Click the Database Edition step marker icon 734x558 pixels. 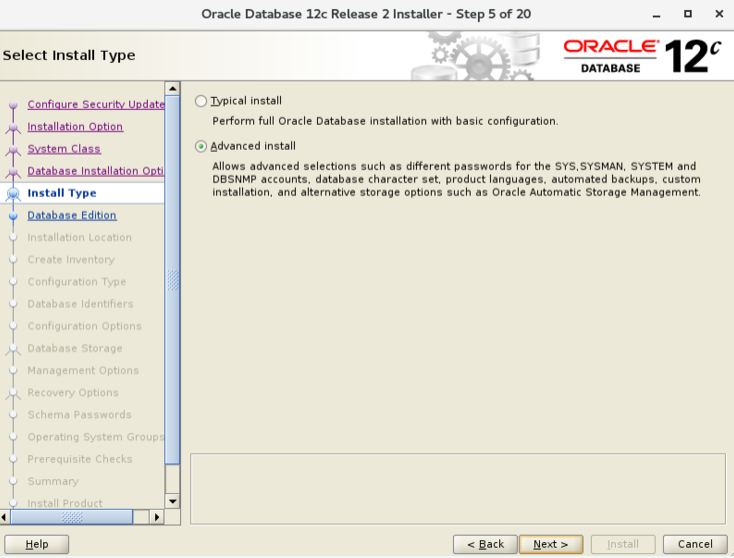[13, 216]
